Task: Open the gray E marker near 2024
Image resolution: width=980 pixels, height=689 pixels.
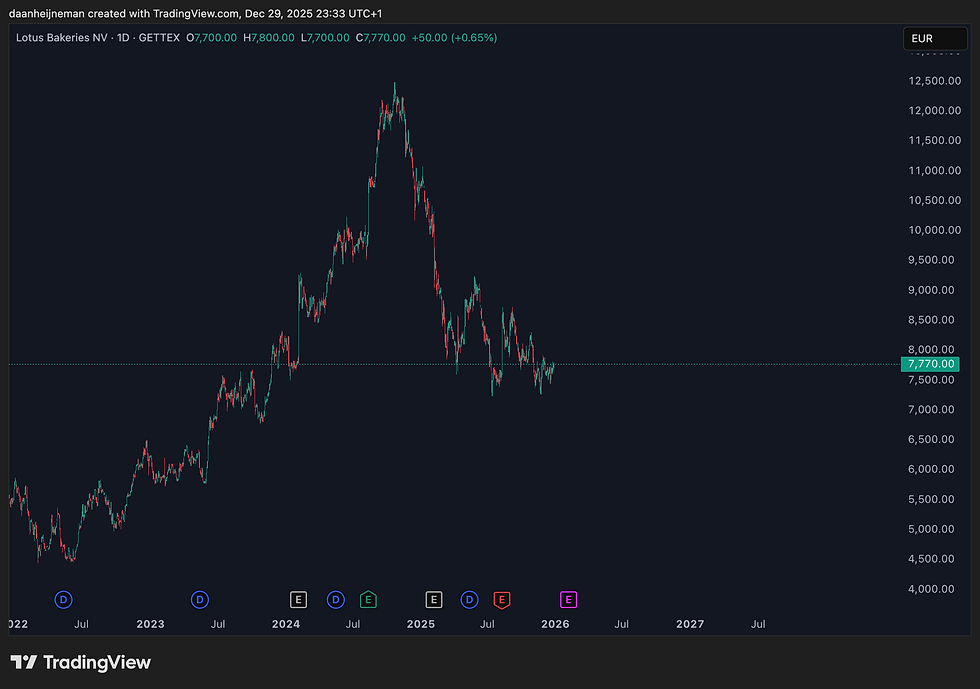Action: click(298, 600)
